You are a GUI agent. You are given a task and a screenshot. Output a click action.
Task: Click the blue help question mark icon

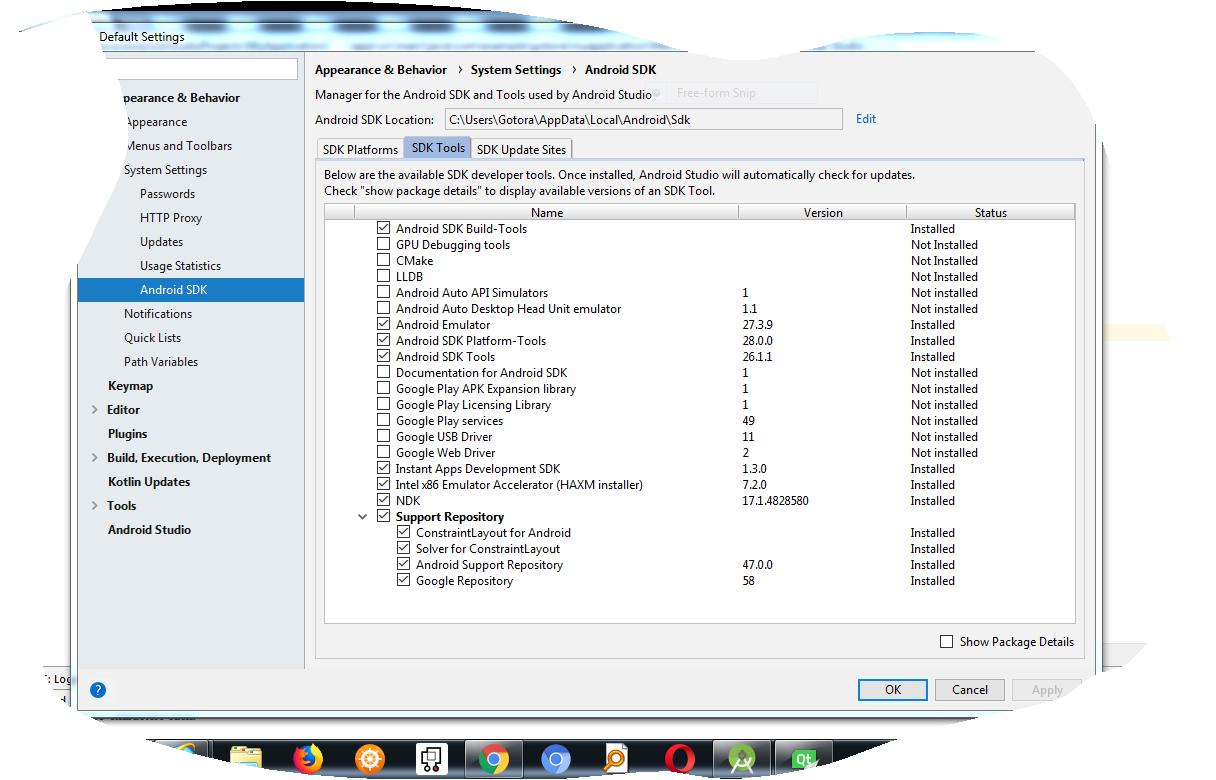[x=98, y=690]
